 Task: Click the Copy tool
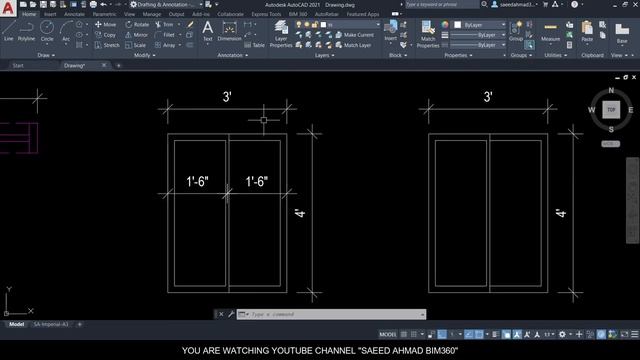pos(105,35)
